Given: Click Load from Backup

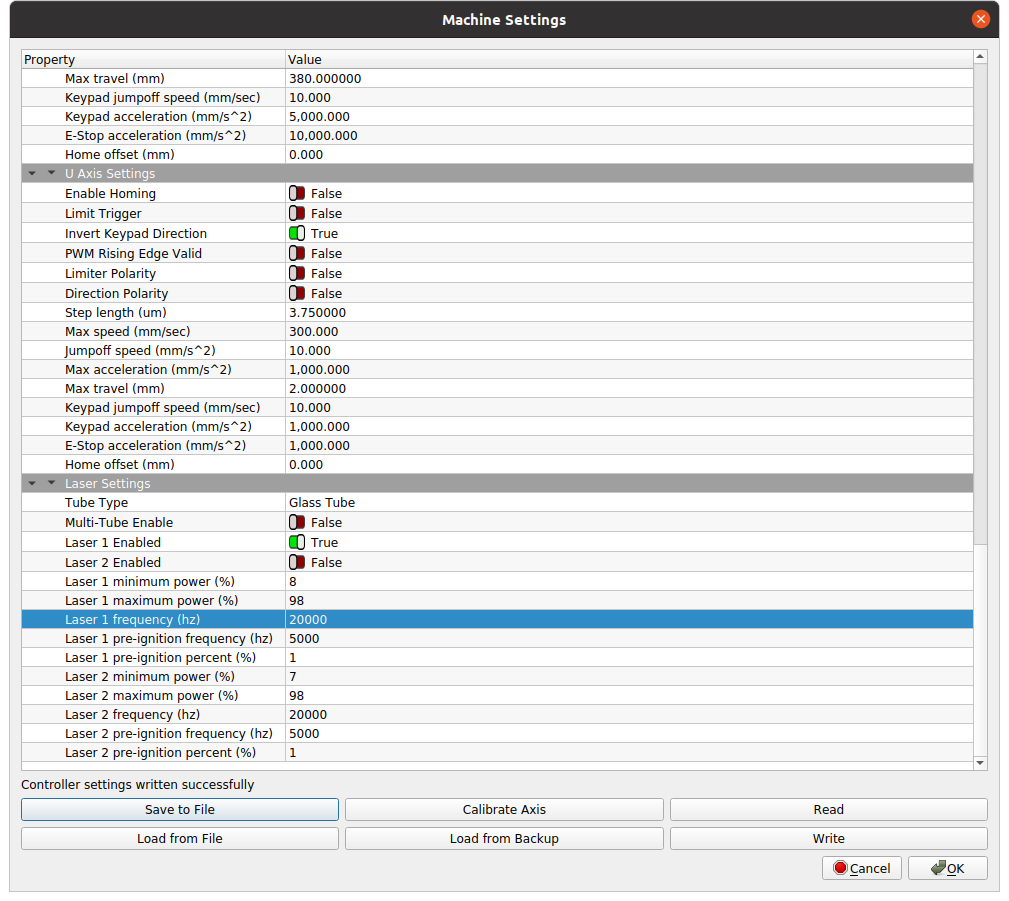Looking at the screenshot, I should pos(504,839).
